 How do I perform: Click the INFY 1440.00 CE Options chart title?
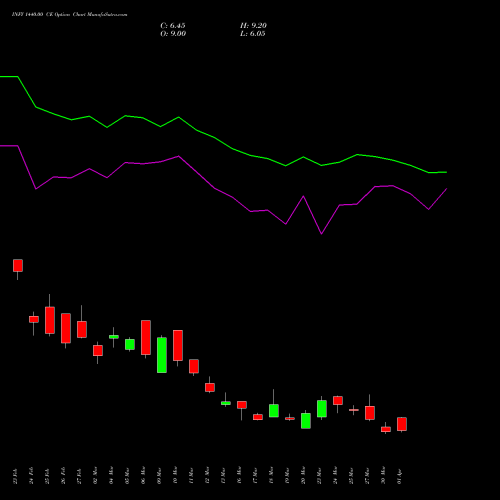69,15
